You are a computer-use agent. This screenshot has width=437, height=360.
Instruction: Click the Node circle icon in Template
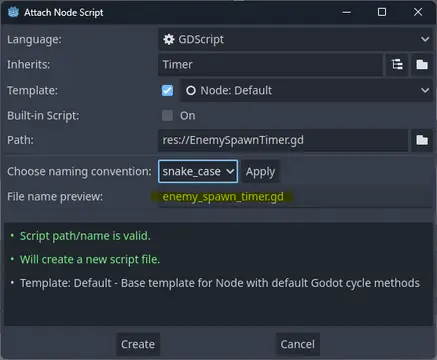point(191,90)
